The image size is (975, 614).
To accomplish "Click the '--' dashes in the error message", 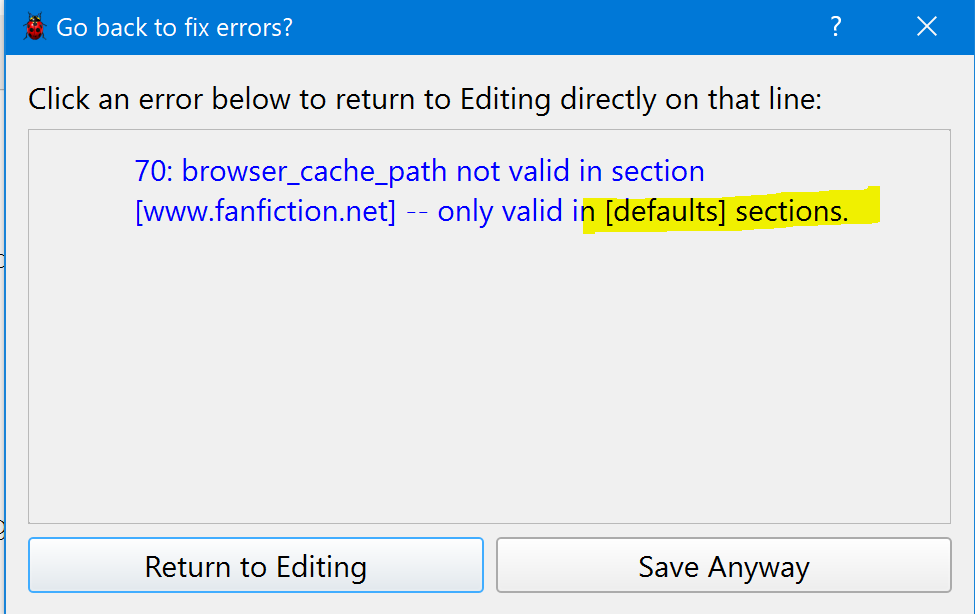I will [417, 212].
